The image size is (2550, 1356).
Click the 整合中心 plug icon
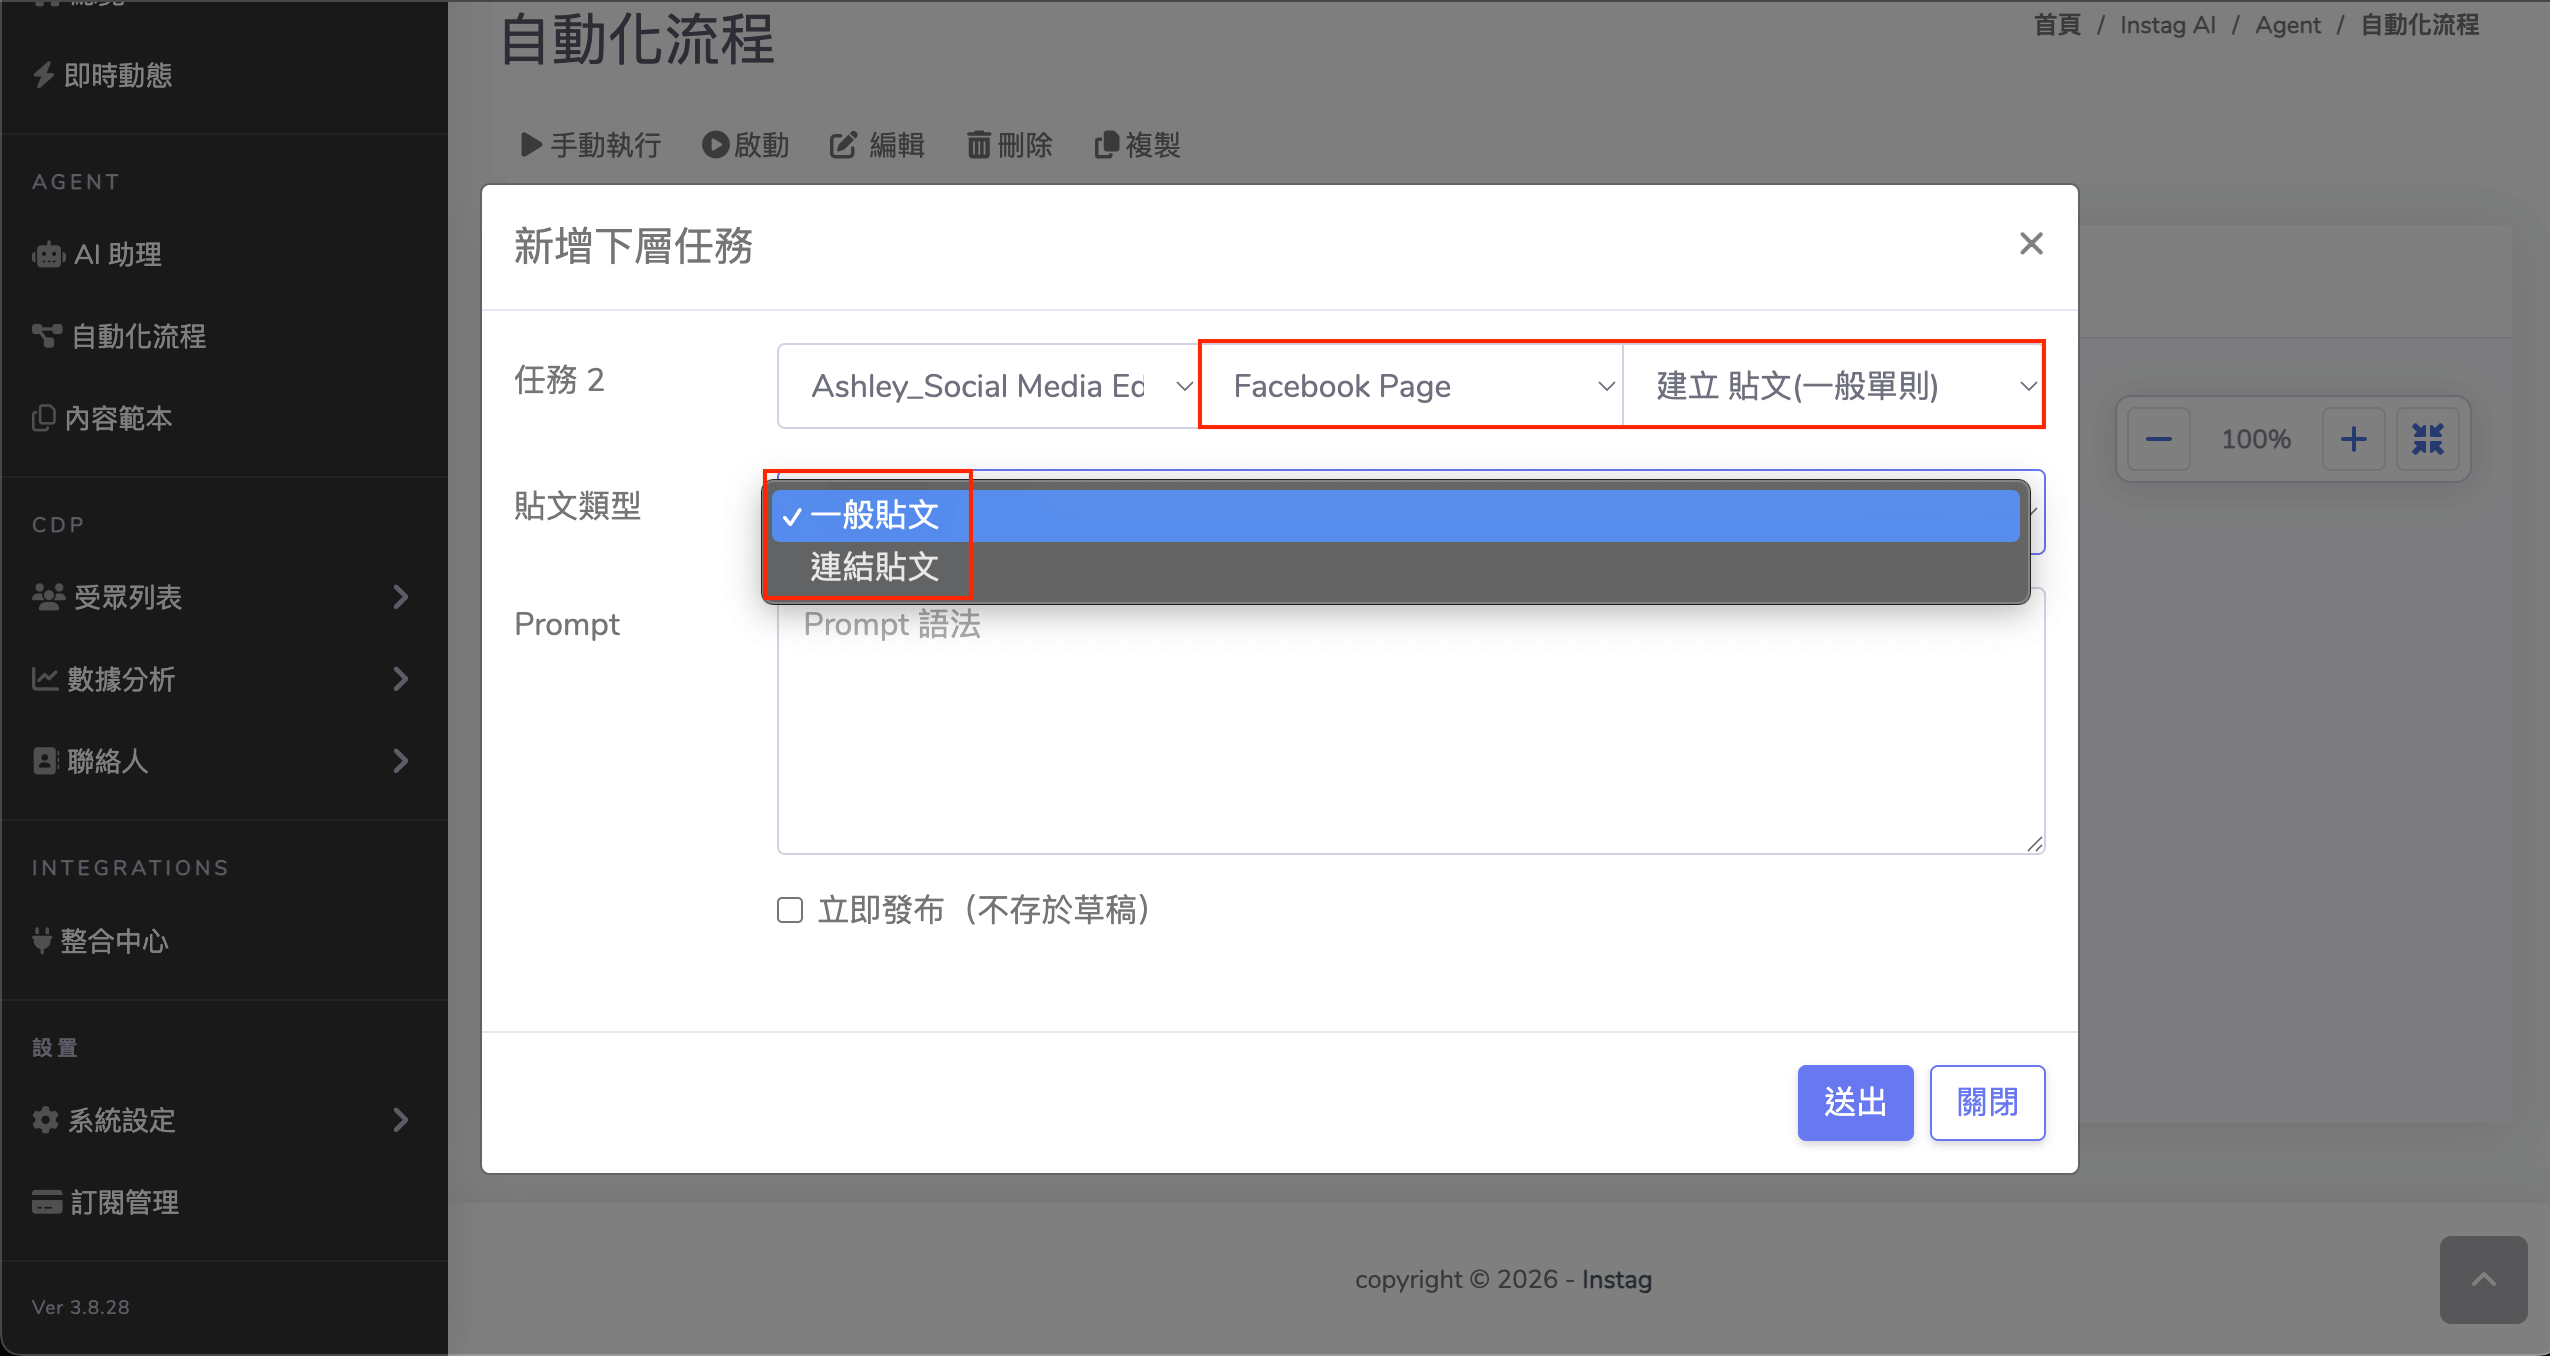point(42,941)
